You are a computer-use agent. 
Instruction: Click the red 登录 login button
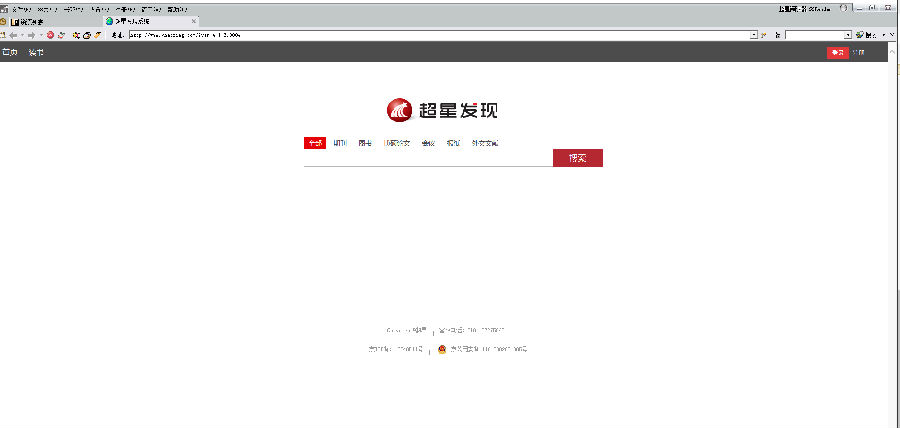(837, 53)
